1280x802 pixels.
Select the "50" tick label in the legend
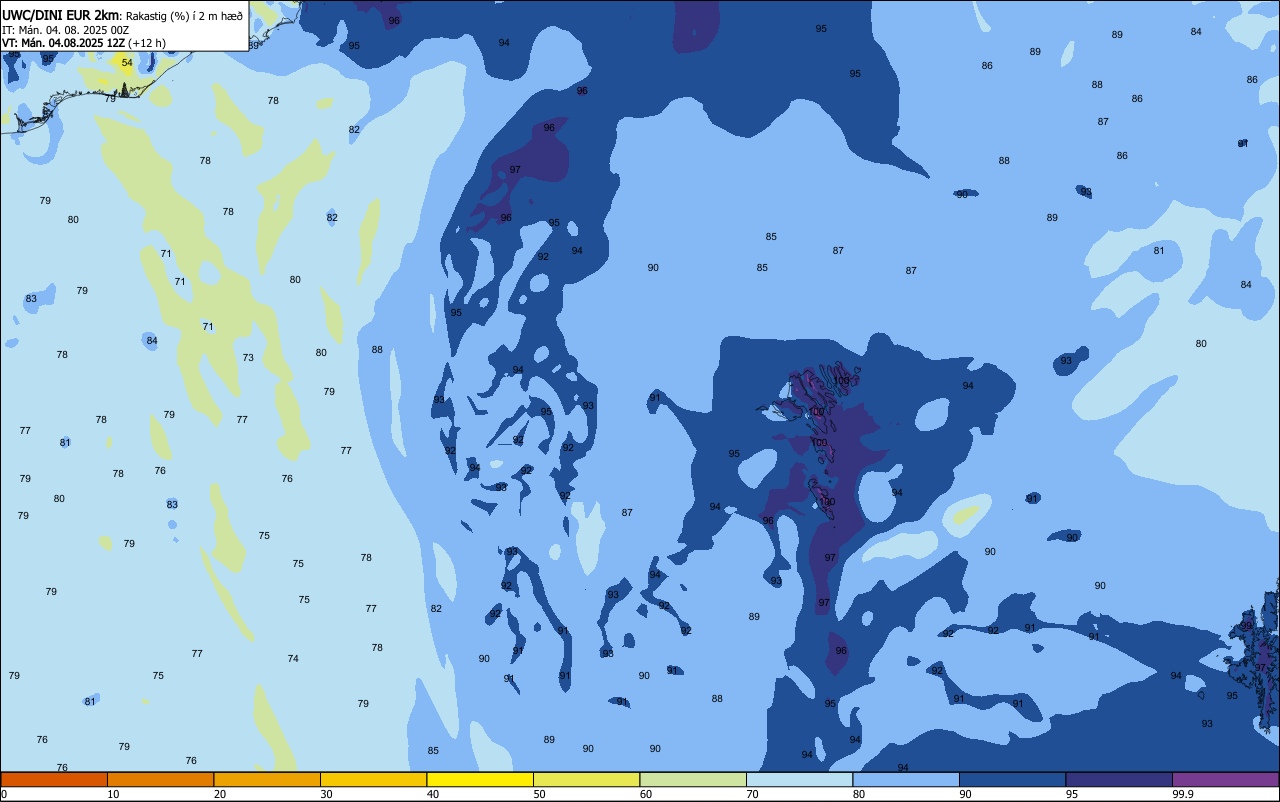539,794
